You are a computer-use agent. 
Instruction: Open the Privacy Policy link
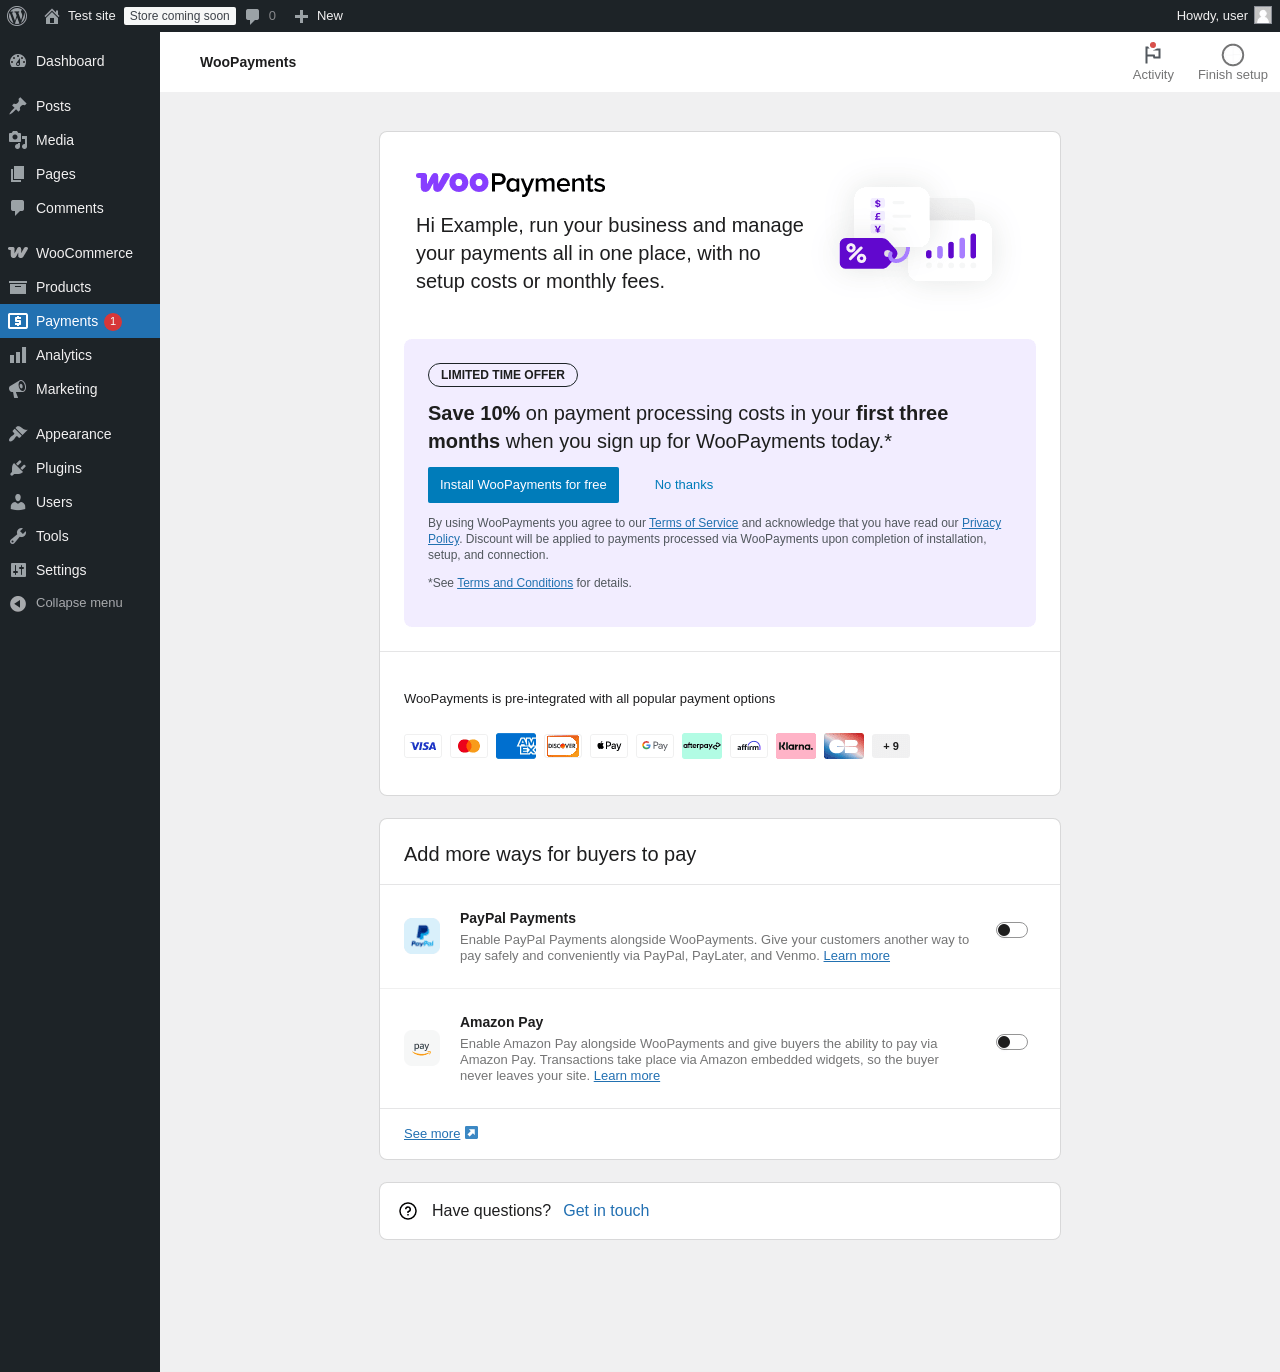981,523
